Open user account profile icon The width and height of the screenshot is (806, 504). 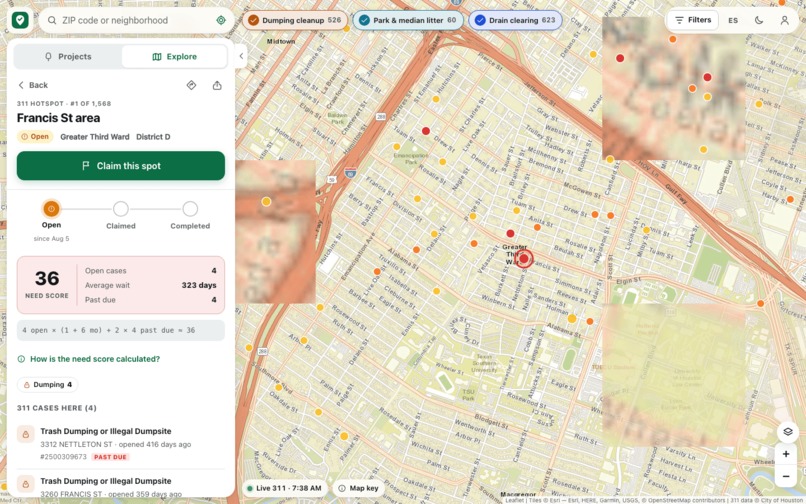[x=784, y=20]
